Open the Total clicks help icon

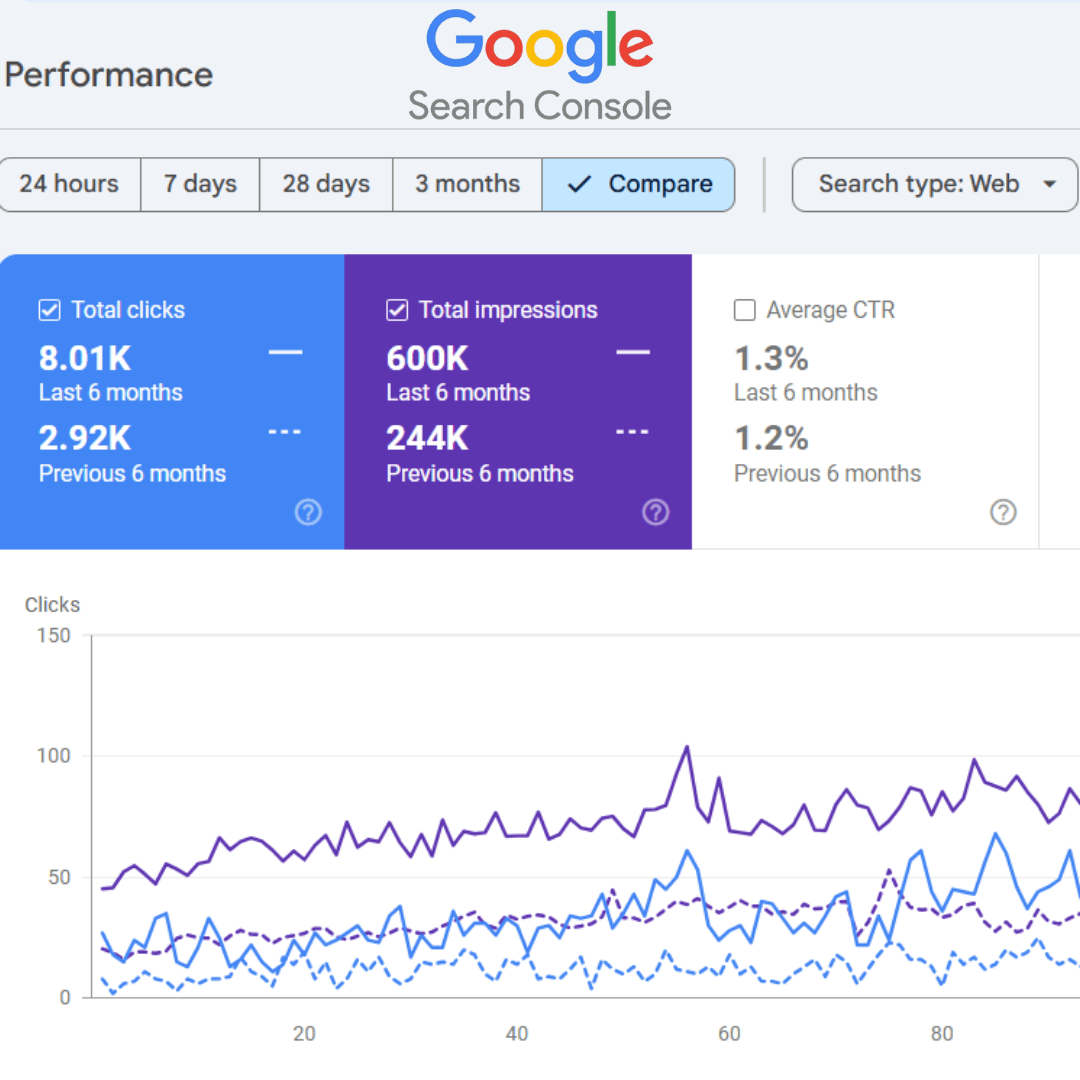[x=308, y=512]
